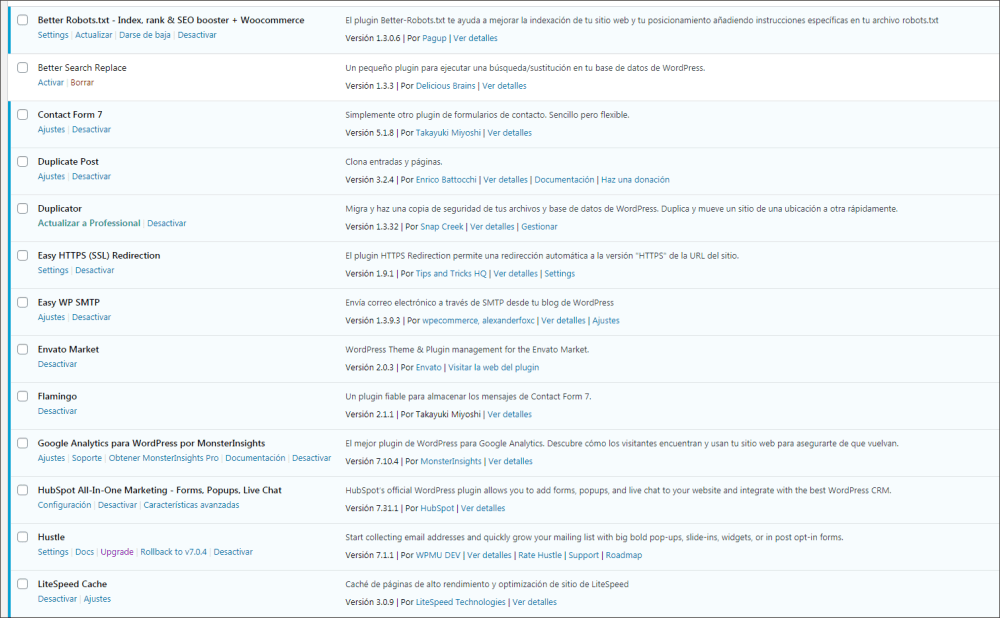
Task: Tick the Google Analytics MonsterInsights checkbox
Action: [22, 443]
